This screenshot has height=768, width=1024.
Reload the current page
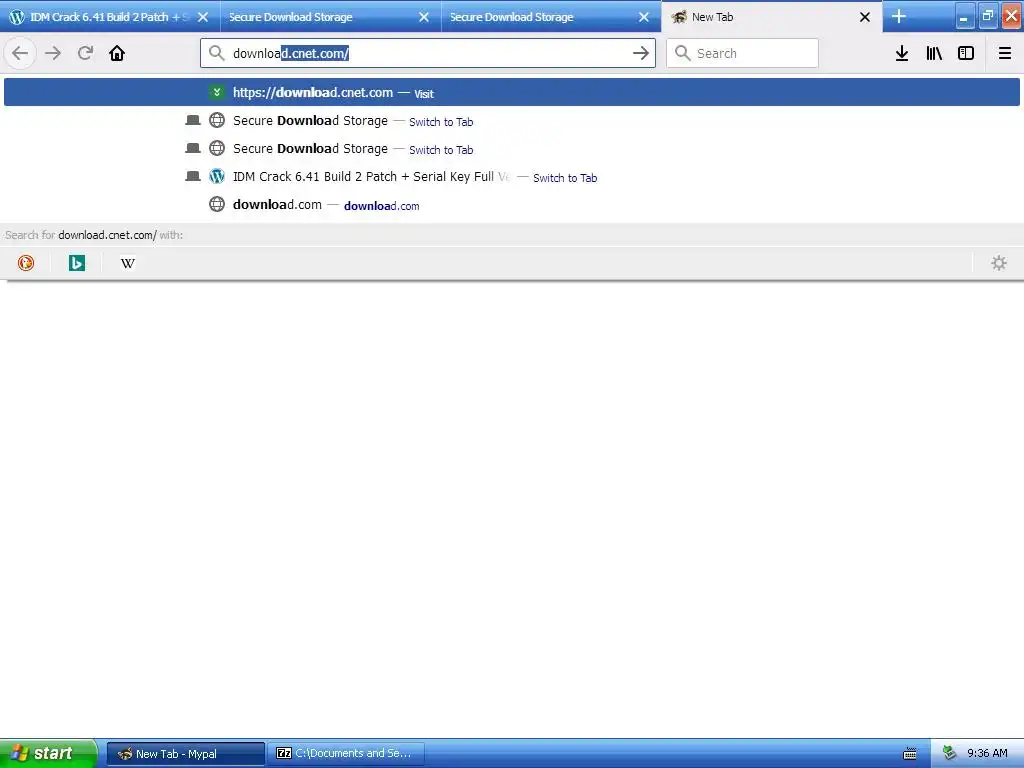(85, 53)
